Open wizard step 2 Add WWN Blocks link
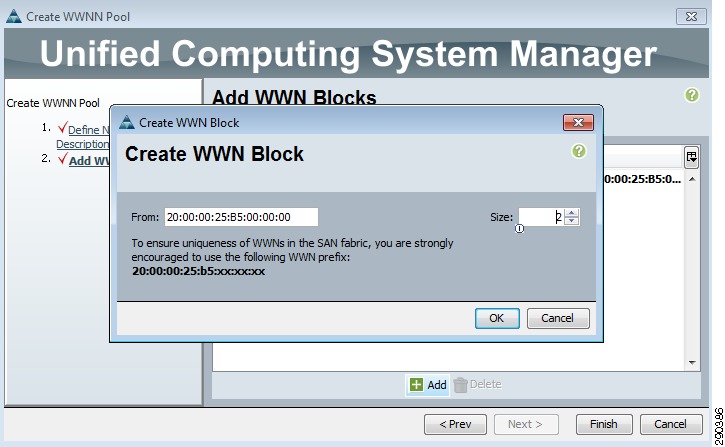Viewport: 725px width, 447px height. pos(89,161)
